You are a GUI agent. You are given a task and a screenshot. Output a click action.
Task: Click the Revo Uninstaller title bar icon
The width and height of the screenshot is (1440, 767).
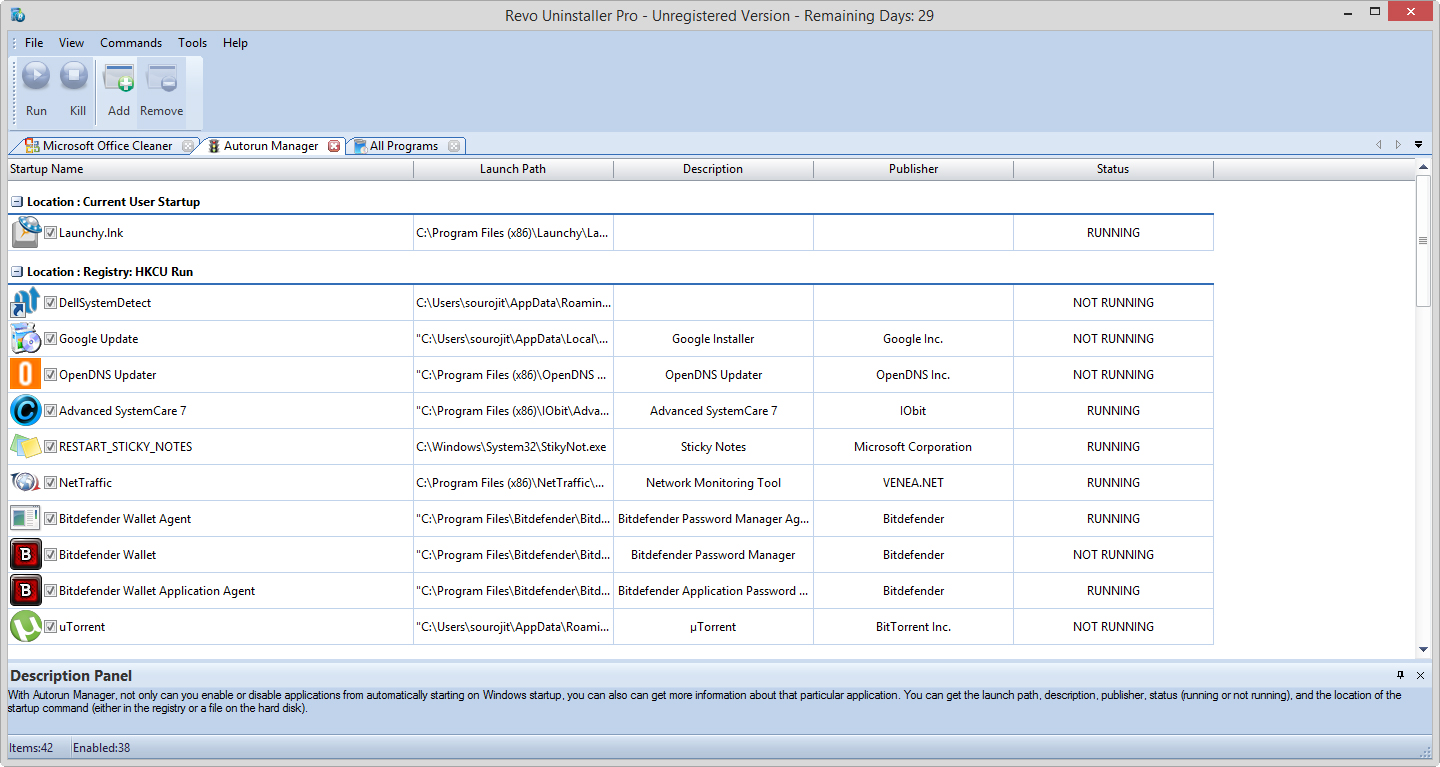(17, 15)
